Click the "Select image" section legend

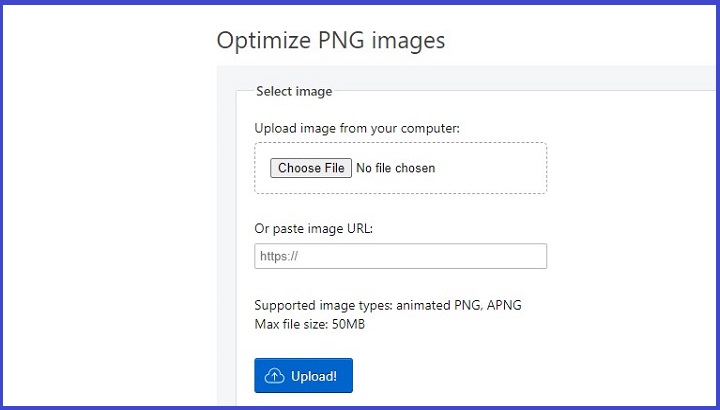click(x=294, y=91)
